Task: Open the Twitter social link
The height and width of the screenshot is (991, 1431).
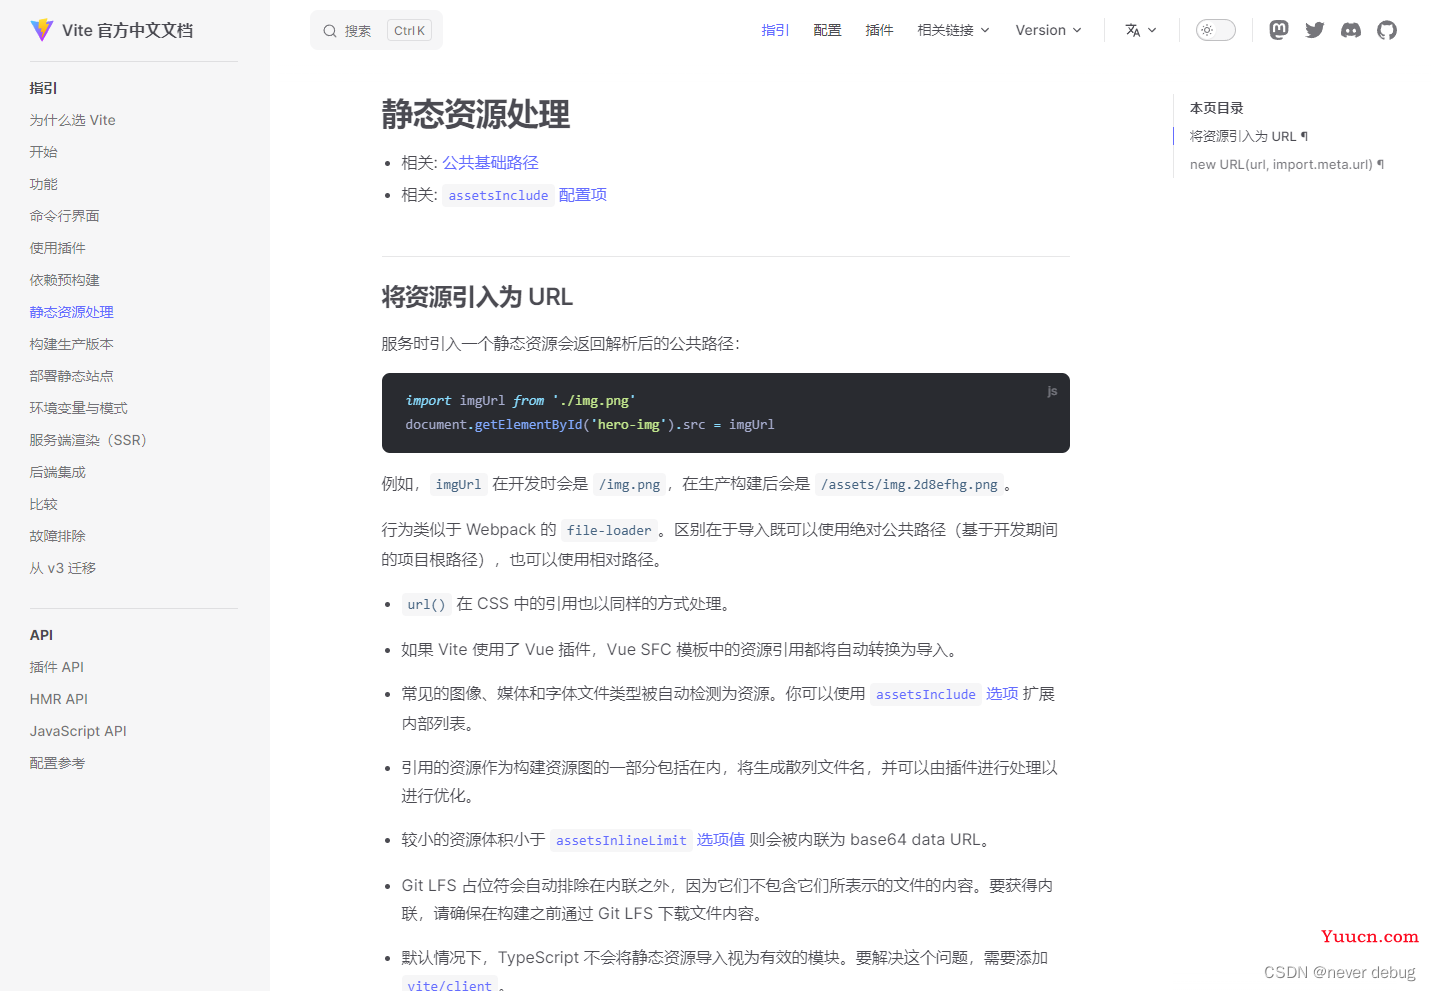Action: [x=1315, y=30]
